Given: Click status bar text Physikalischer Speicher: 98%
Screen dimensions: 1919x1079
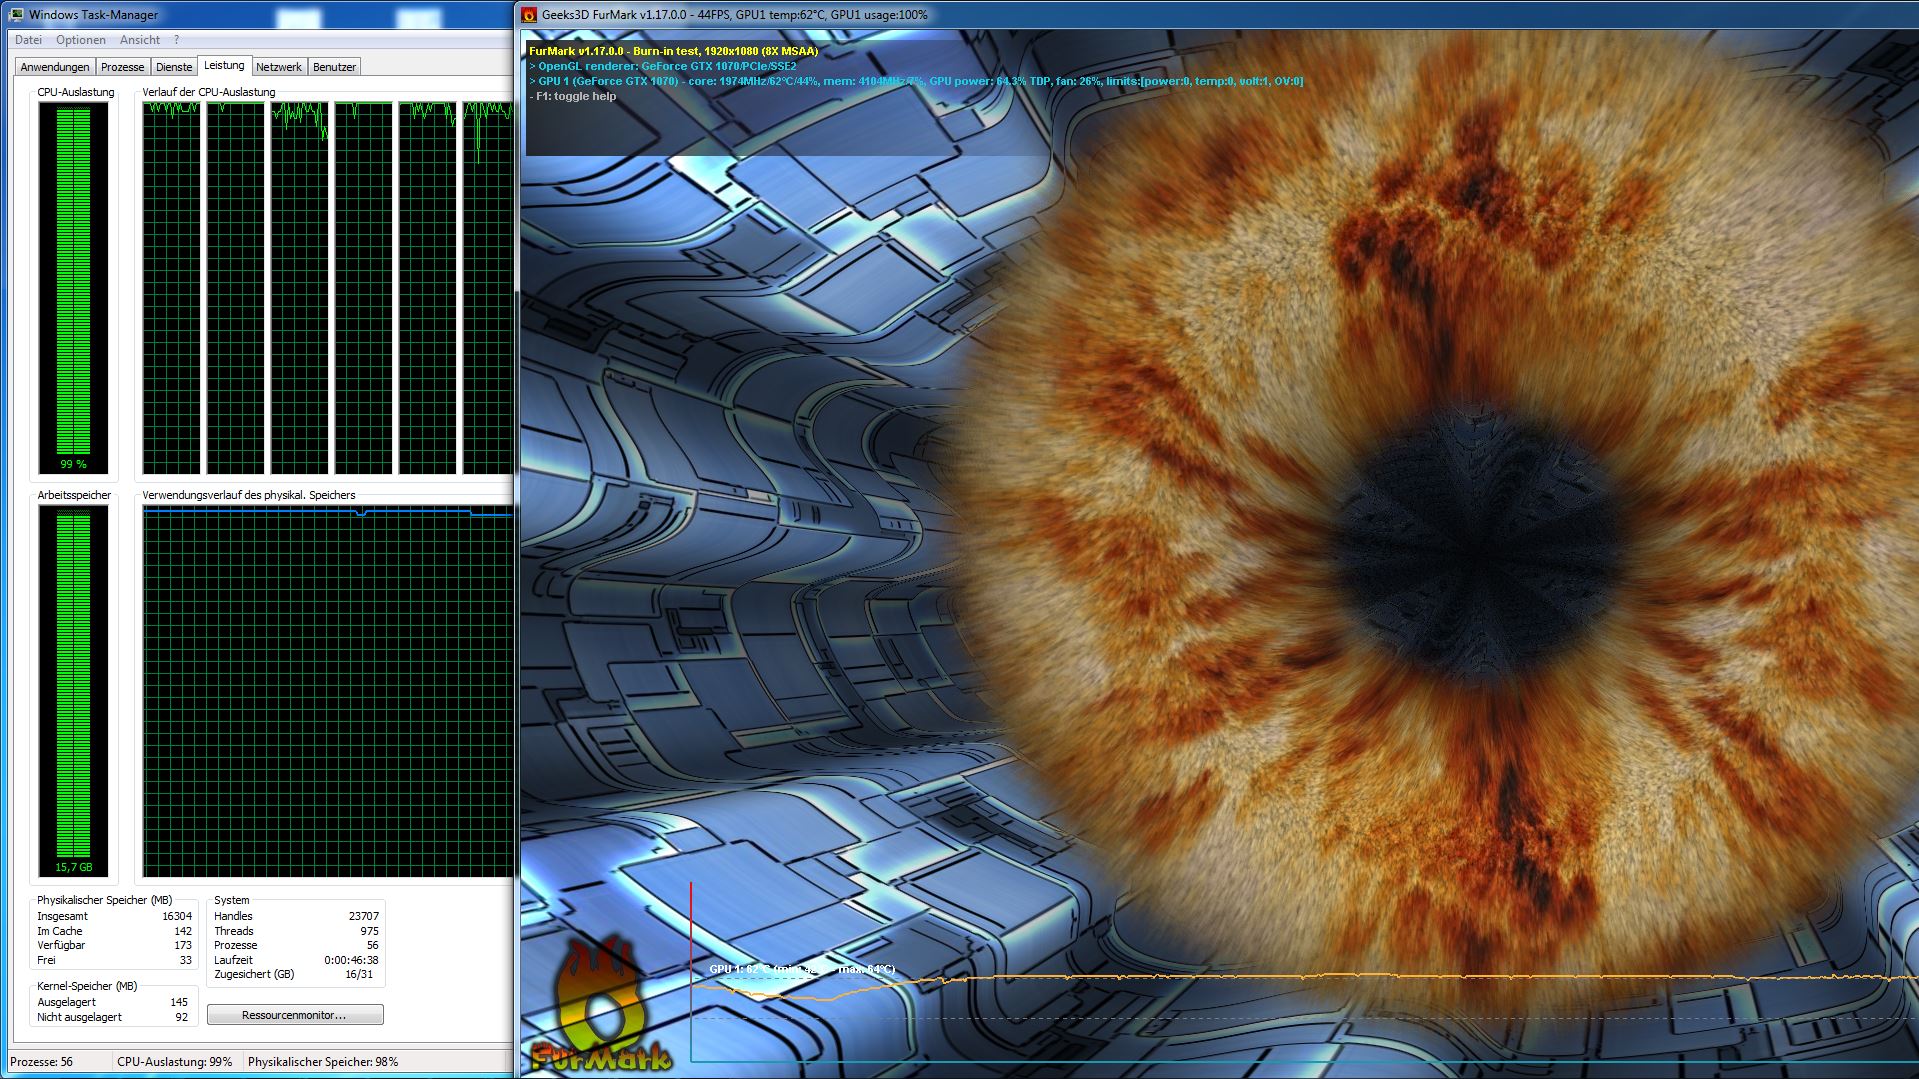Looking at the screenshot, I should (x=323, y=1062).
